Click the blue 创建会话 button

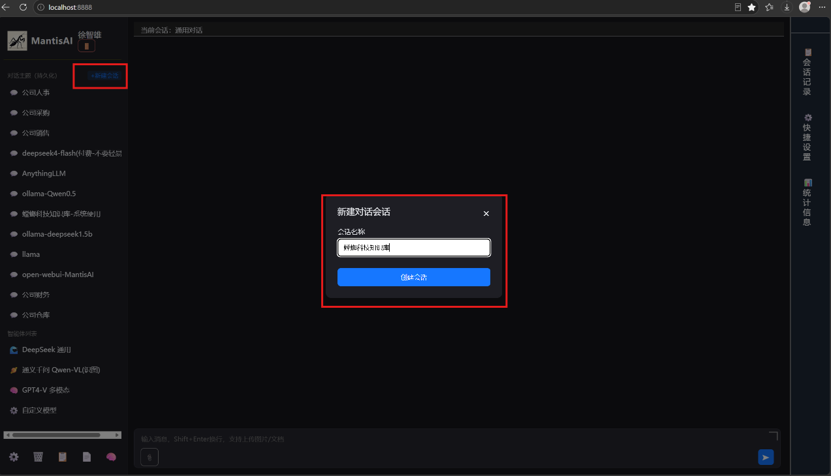click(x=414, y=277)
